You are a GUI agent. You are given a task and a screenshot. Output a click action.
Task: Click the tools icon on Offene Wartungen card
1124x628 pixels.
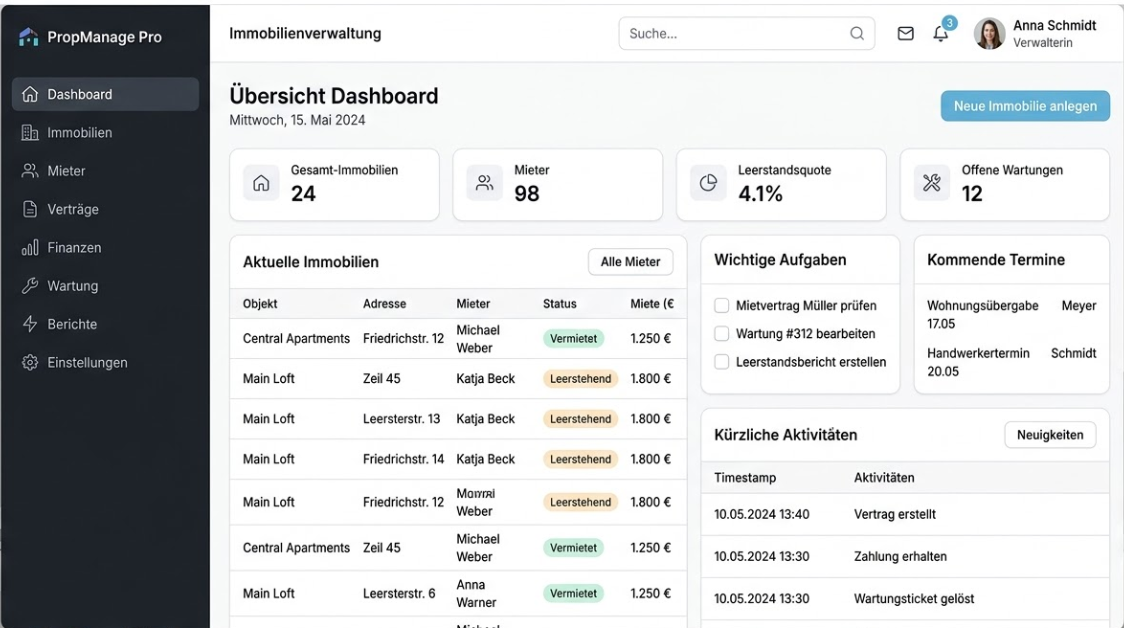click(x=932, y=183)
